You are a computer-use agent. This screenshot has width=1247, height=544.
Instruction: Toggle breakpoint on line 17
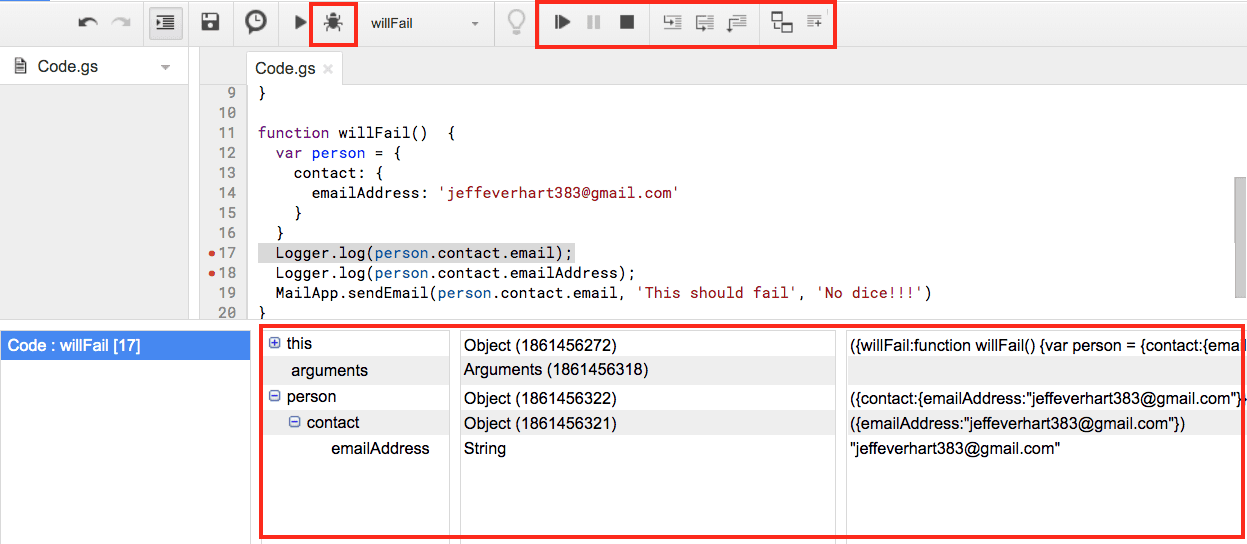coord(212,253)
